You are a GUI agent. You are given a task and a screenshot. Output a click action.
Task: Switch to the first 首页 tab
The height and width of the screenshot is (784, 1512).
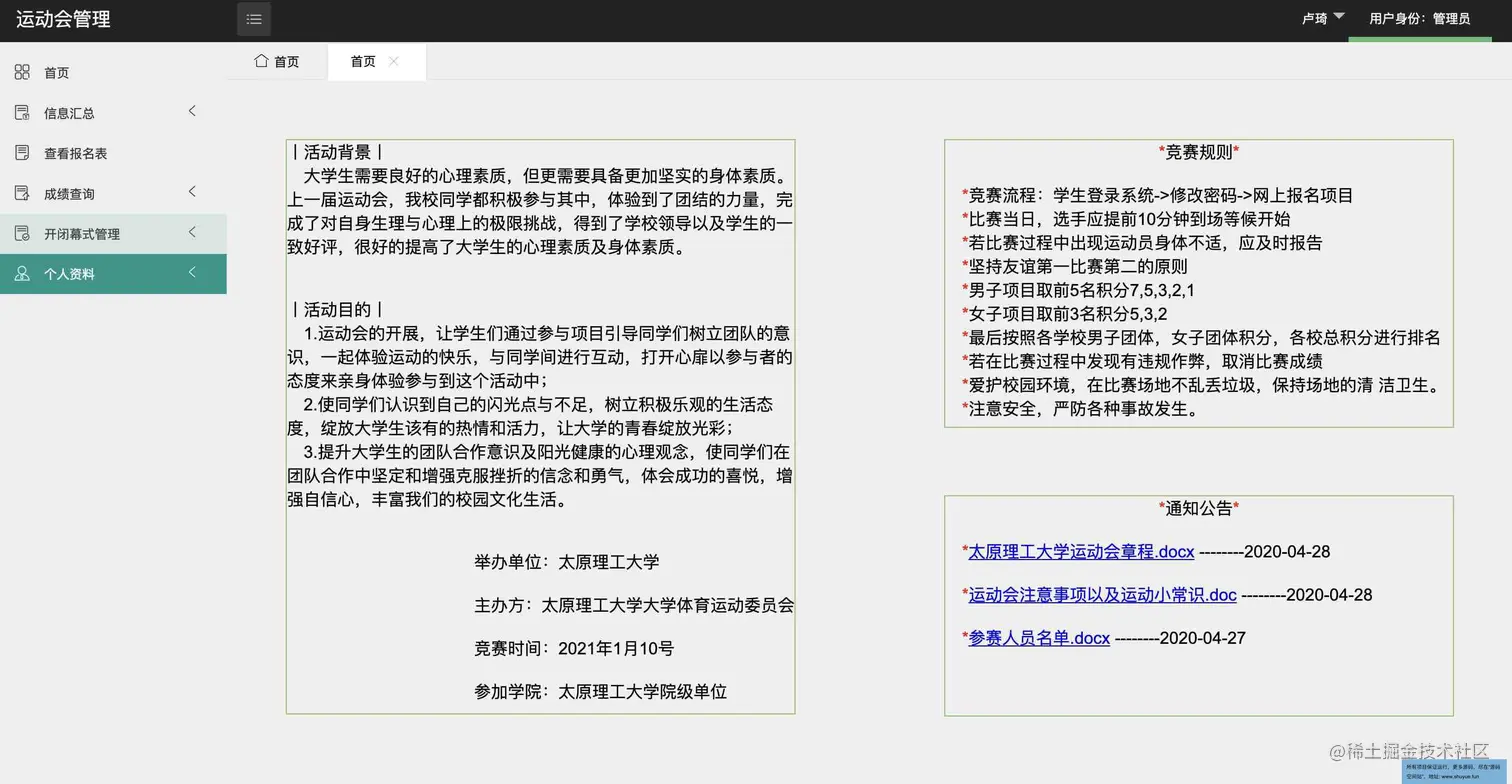click(x=277, y=61)
